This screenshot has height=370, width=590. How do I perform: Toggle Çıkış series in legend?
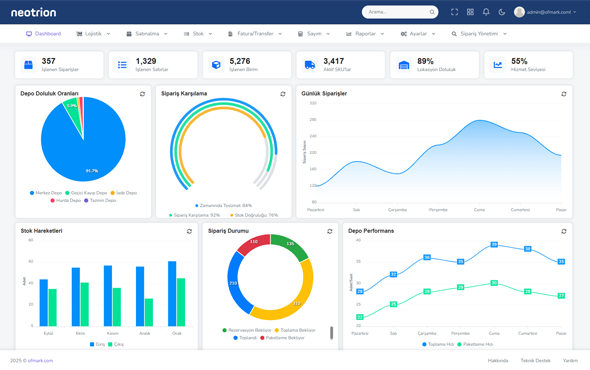(x=116, y=344)
